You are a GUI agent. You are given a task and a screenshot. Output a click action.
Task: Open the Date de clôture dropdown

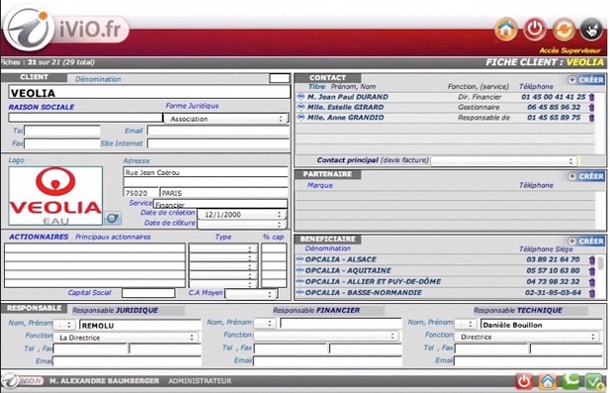coord(242,224)
